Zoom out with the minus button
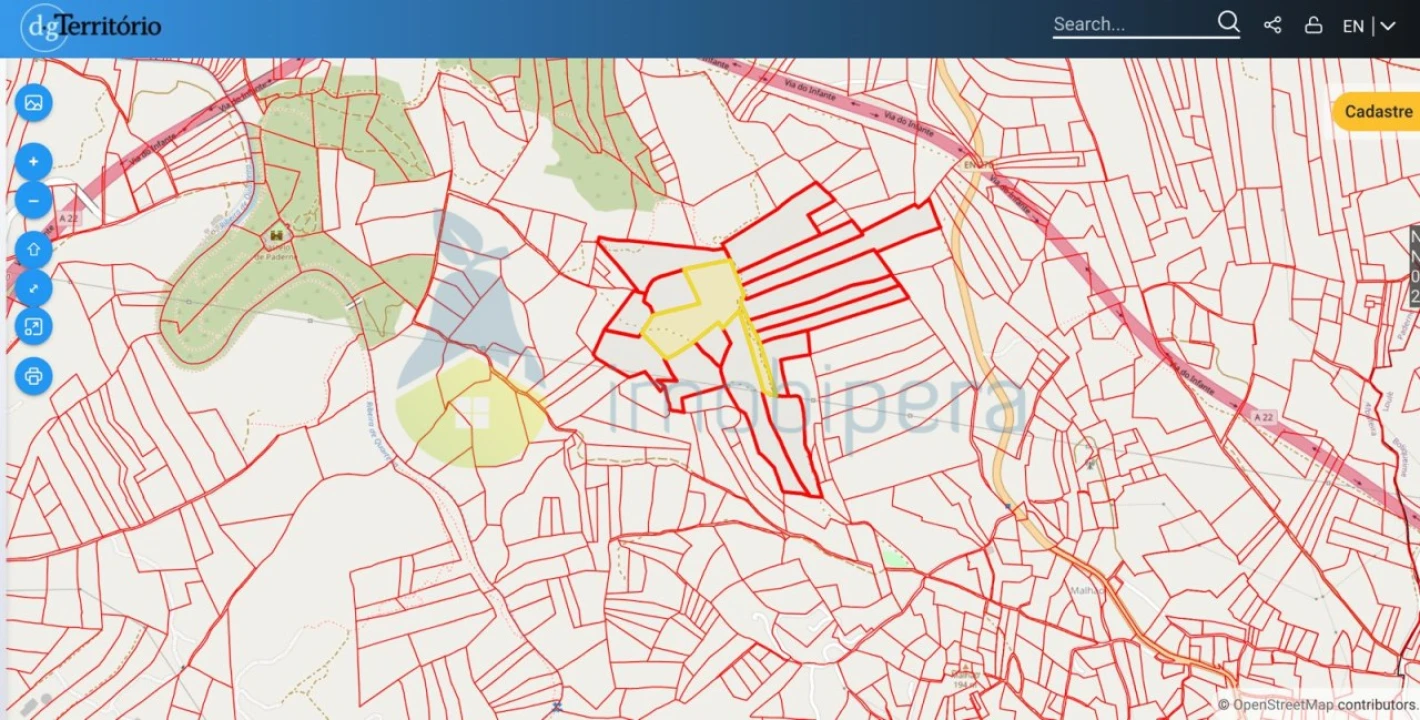Screen dimensions: 1420x720 tap(33, 200)
